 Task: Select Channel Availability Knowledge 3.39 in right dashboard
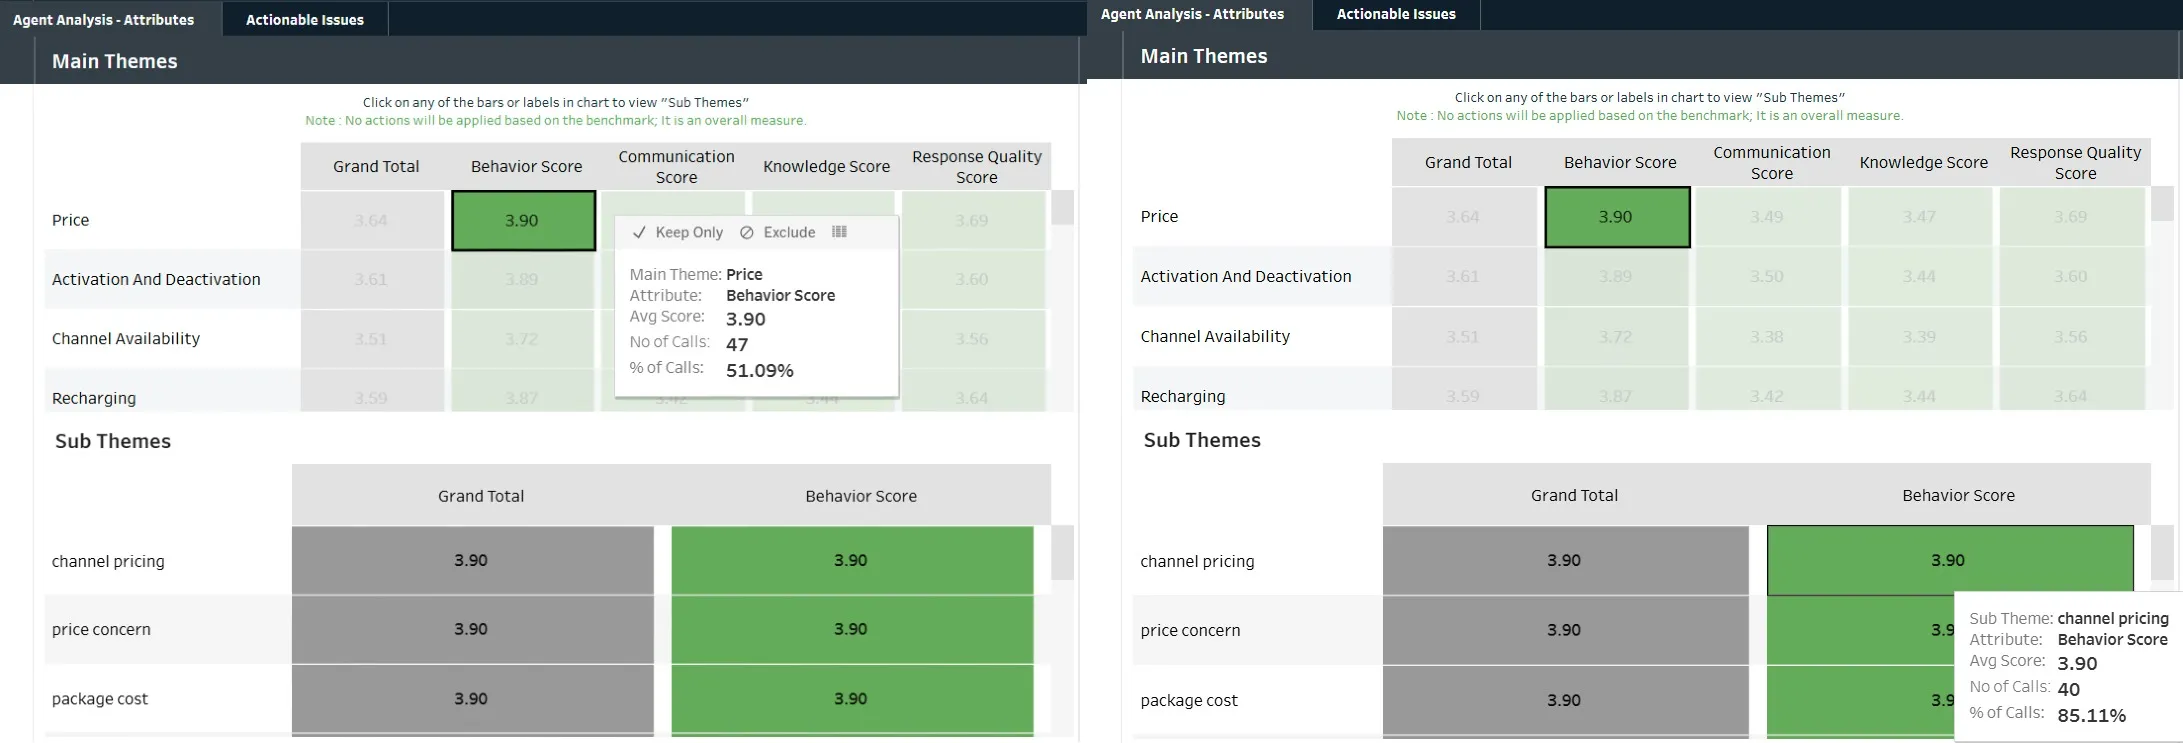pos(1920,337)
